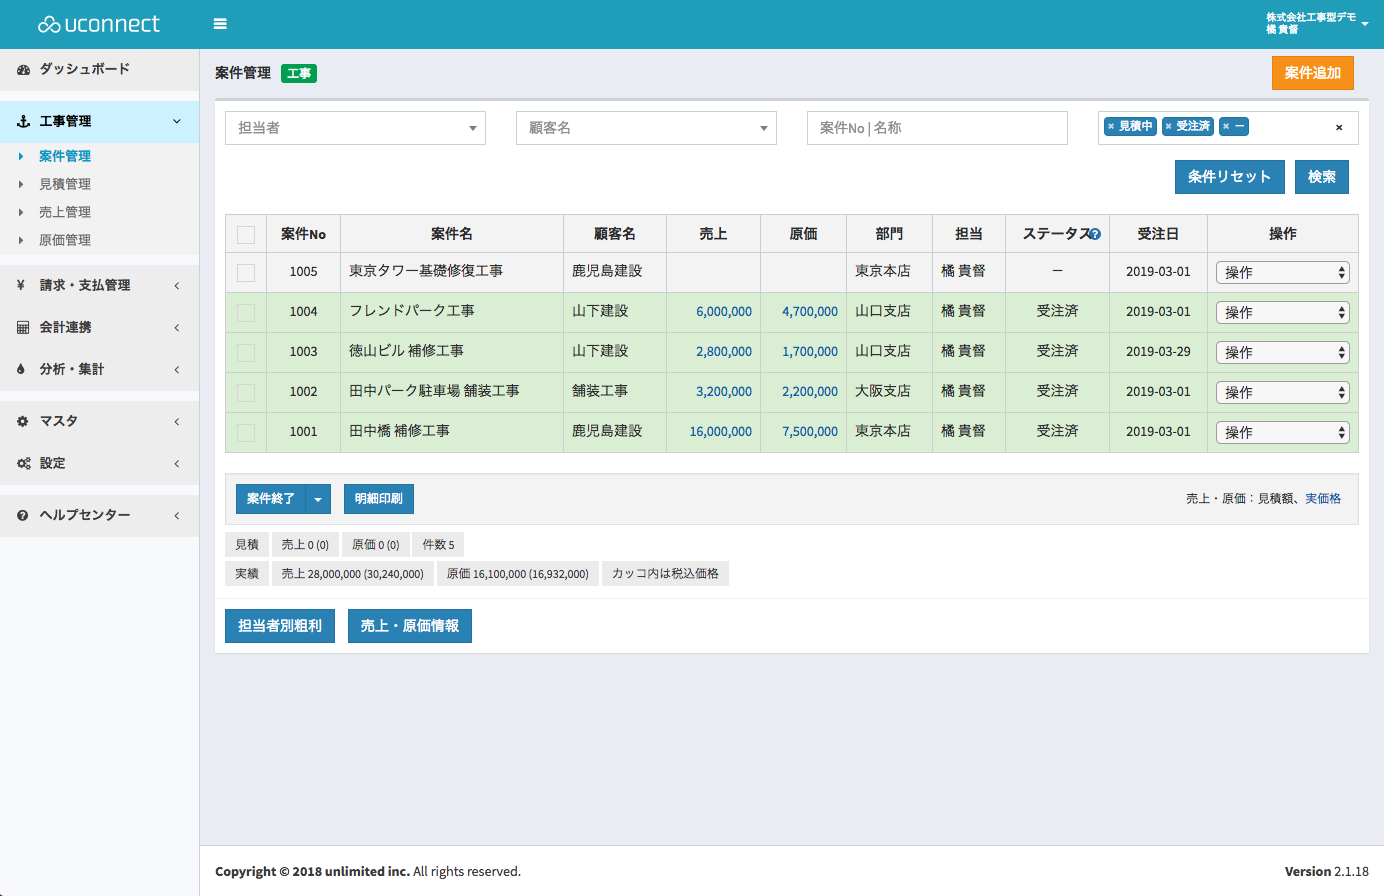This screenshot has height=896, width=1384.
Task: Check the row for 案件 1003
Action: click(x=246, y=353)
